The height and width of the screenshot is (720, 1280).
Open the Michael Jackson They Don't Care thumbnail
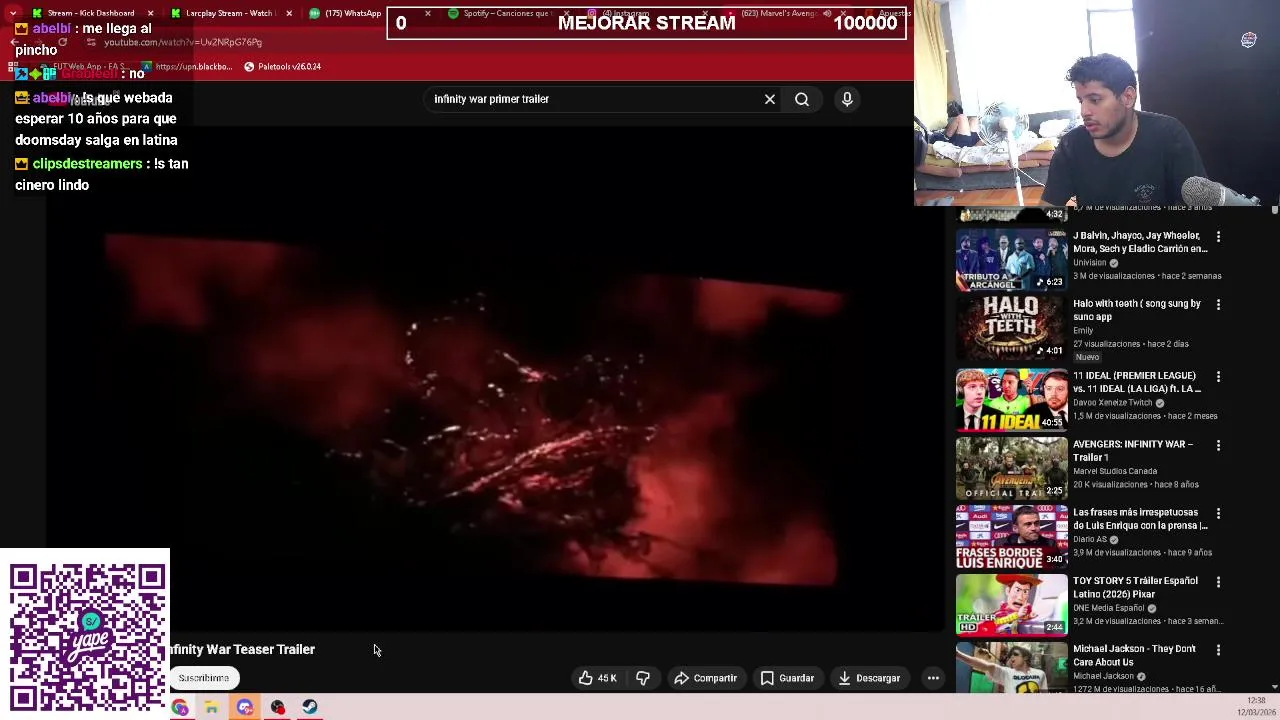pyautogui.click(x=1011, y=667)
